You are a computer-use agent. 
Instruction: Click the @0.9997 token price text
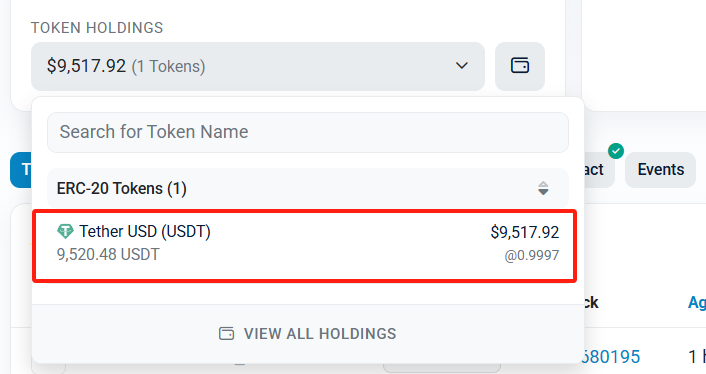532,256
